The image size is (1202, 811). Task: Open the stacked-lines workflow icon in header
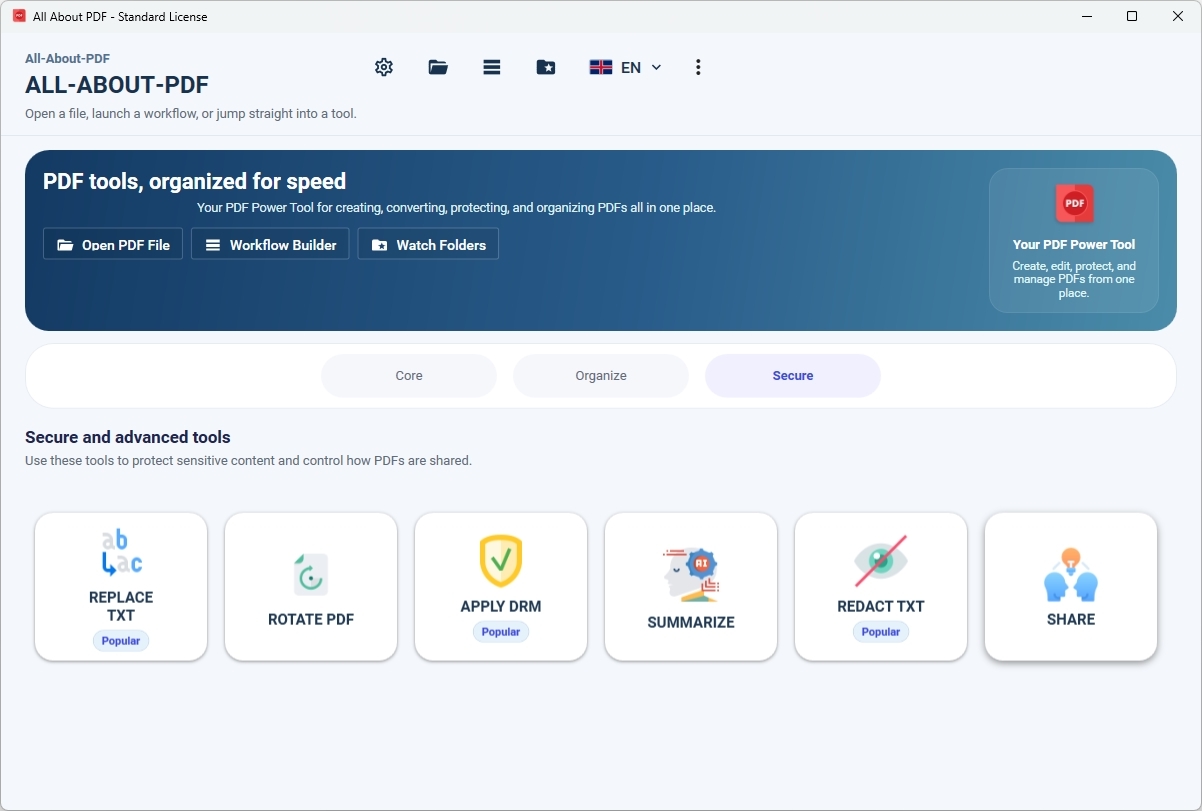point(491,67)
